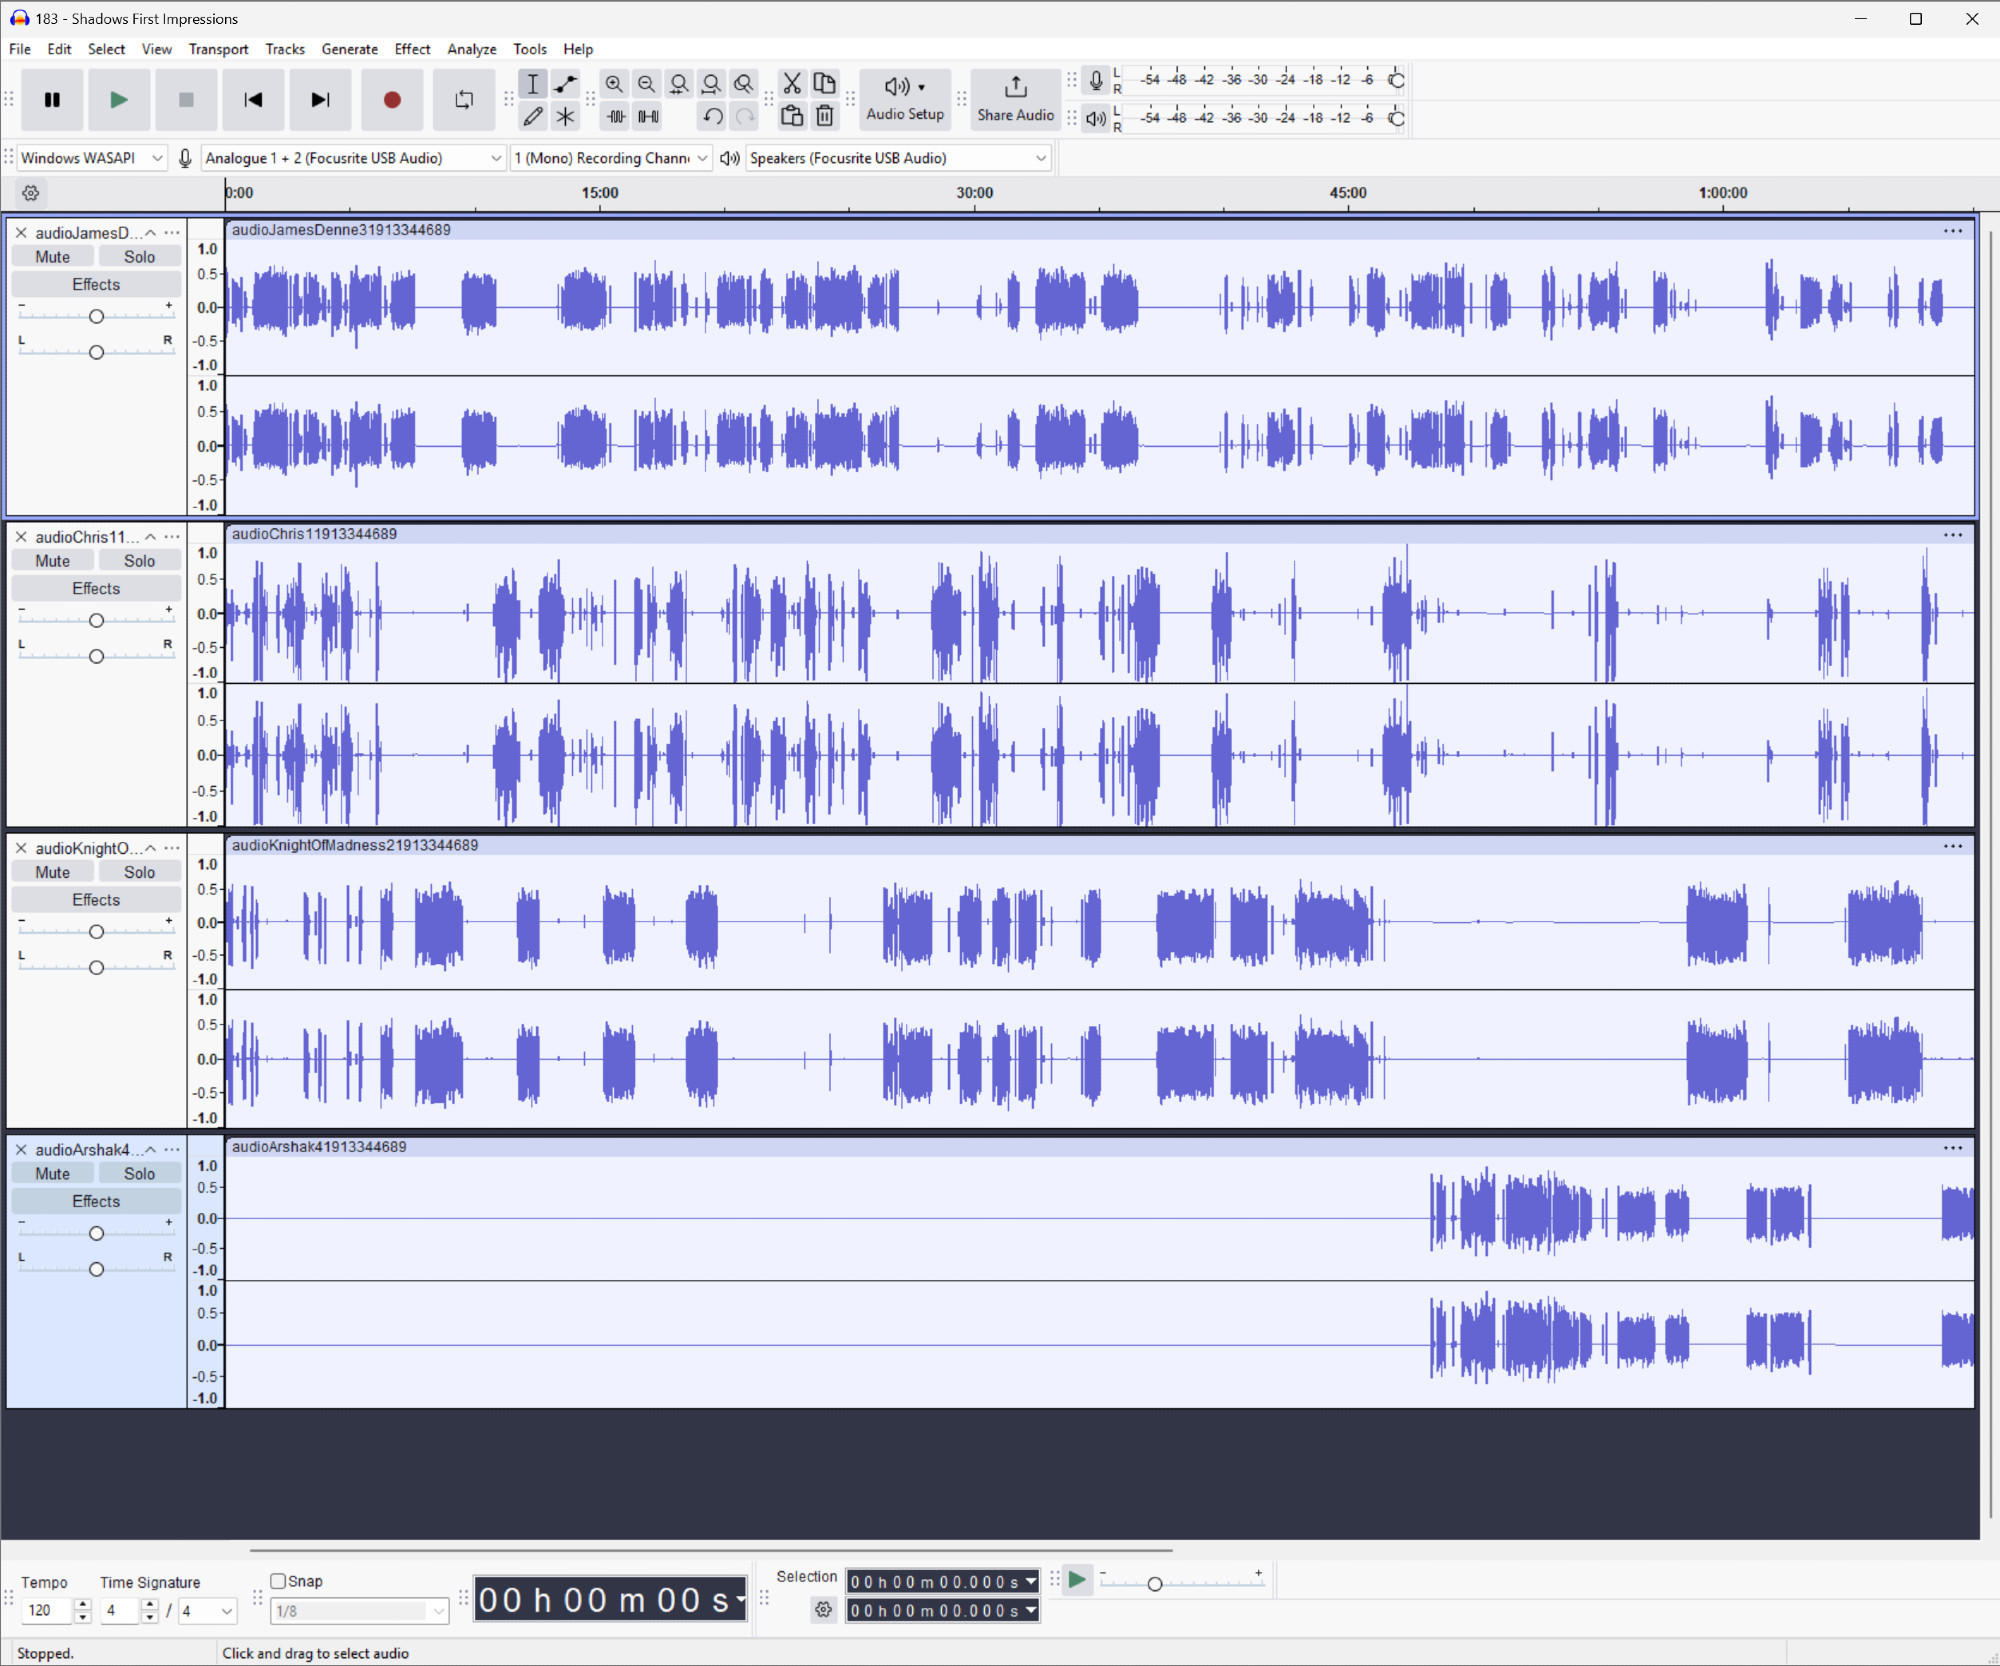This screenshot has height=1666, width=2000.
Task: Toggle the Loop playback button
Action: 464,100
